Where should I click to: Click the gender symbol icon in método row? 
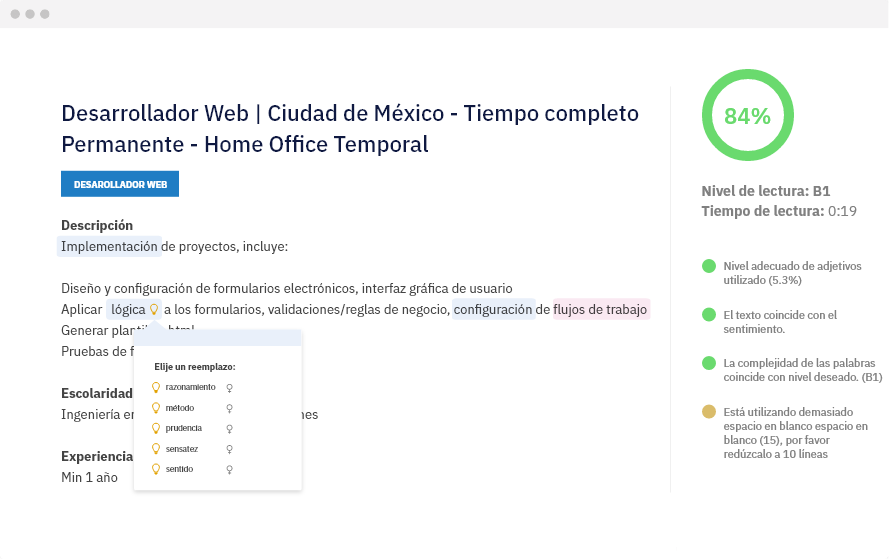(x=230, y=409)
